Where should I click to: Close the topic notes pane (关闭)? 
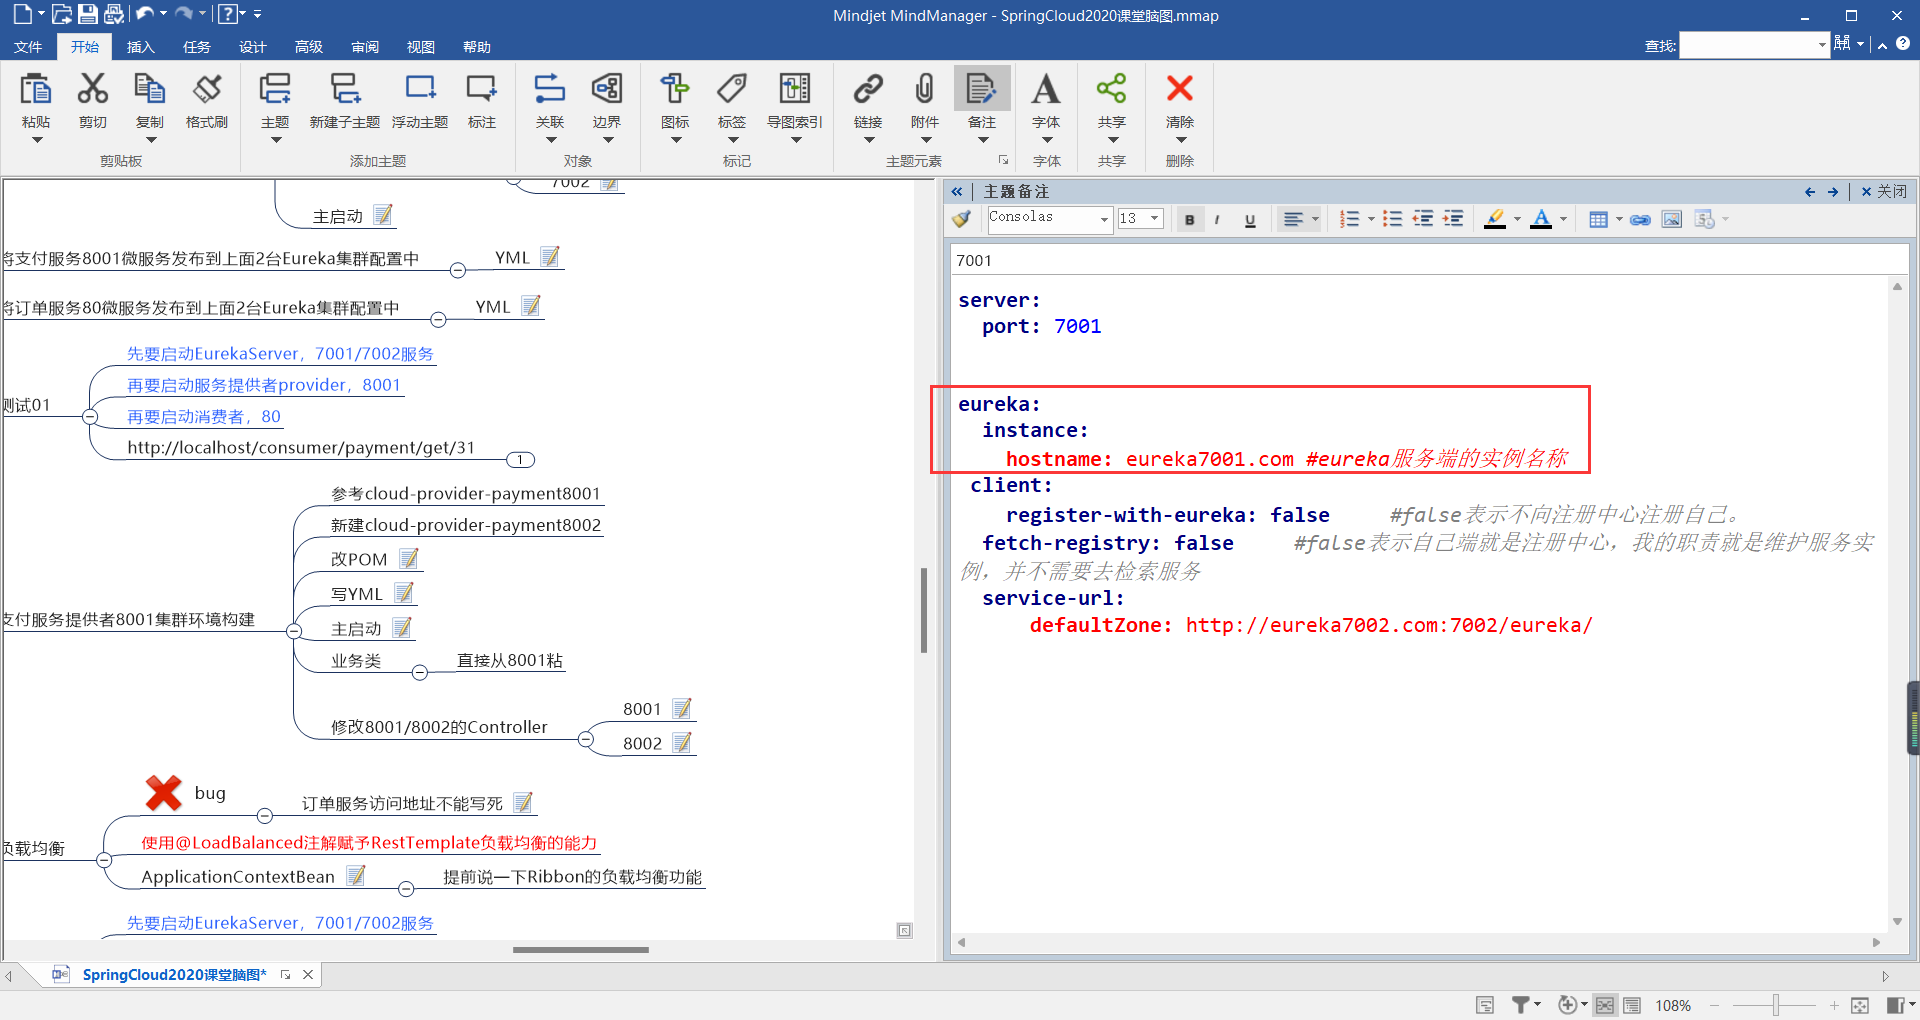point(1884,191)
